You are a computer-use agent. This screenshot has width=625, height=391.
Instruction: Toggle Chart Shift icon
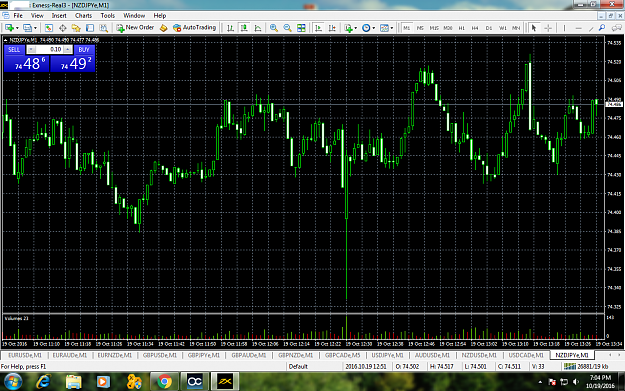coord(332,28)
